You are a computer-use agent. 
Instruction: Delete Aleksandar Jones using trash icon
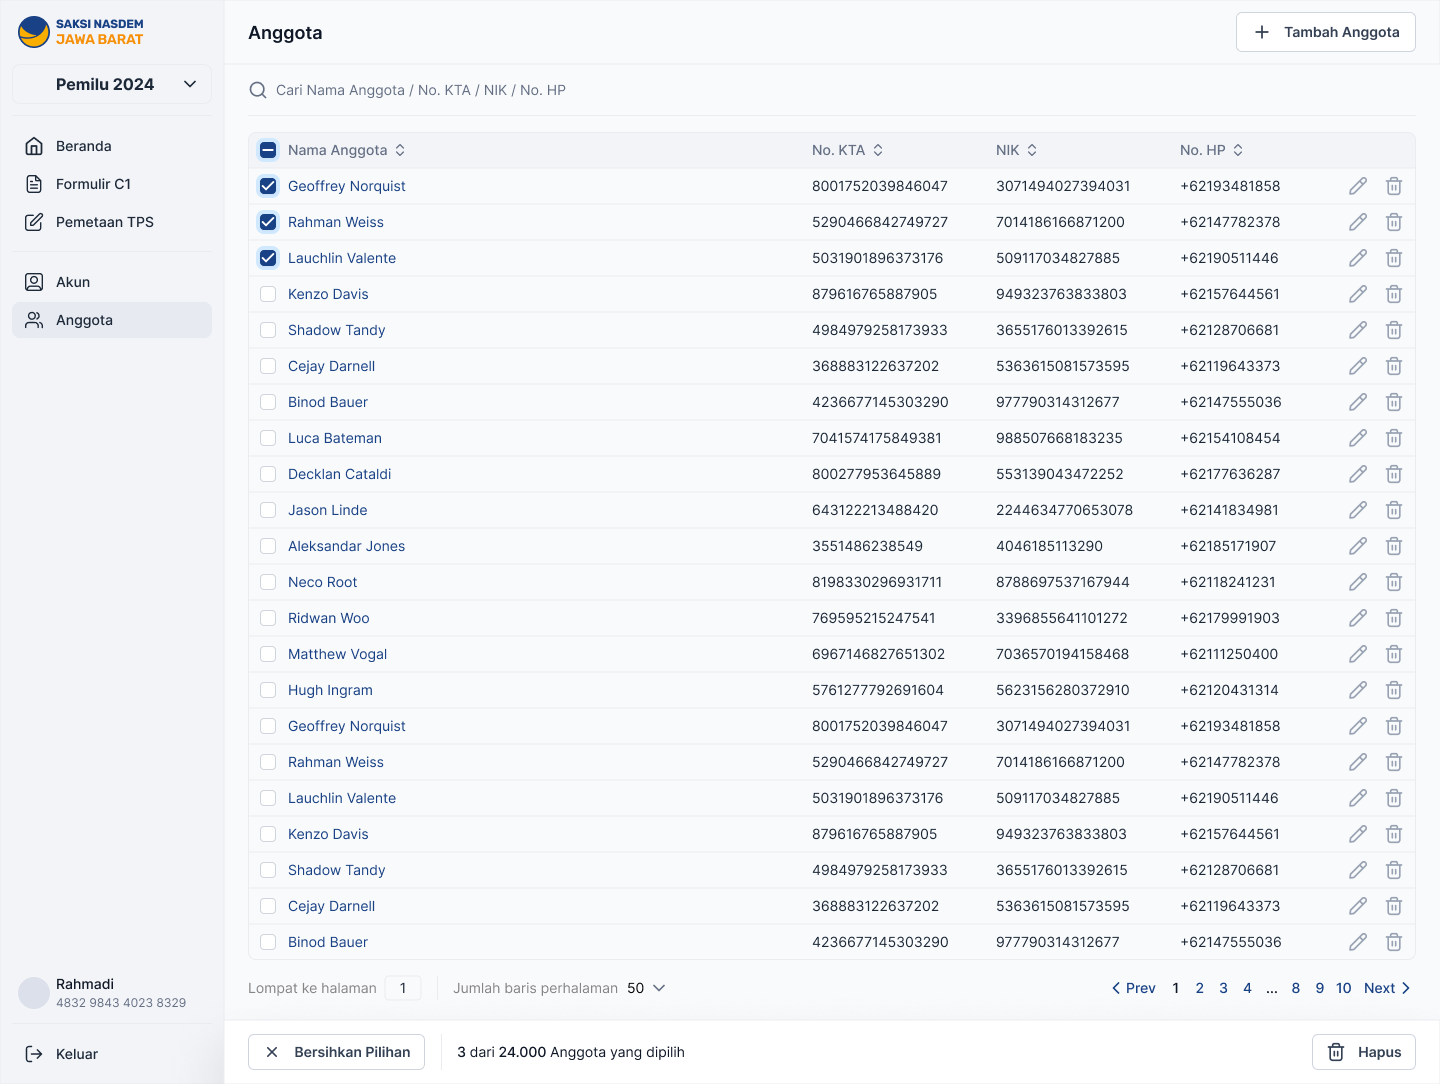click(1394, 546)
